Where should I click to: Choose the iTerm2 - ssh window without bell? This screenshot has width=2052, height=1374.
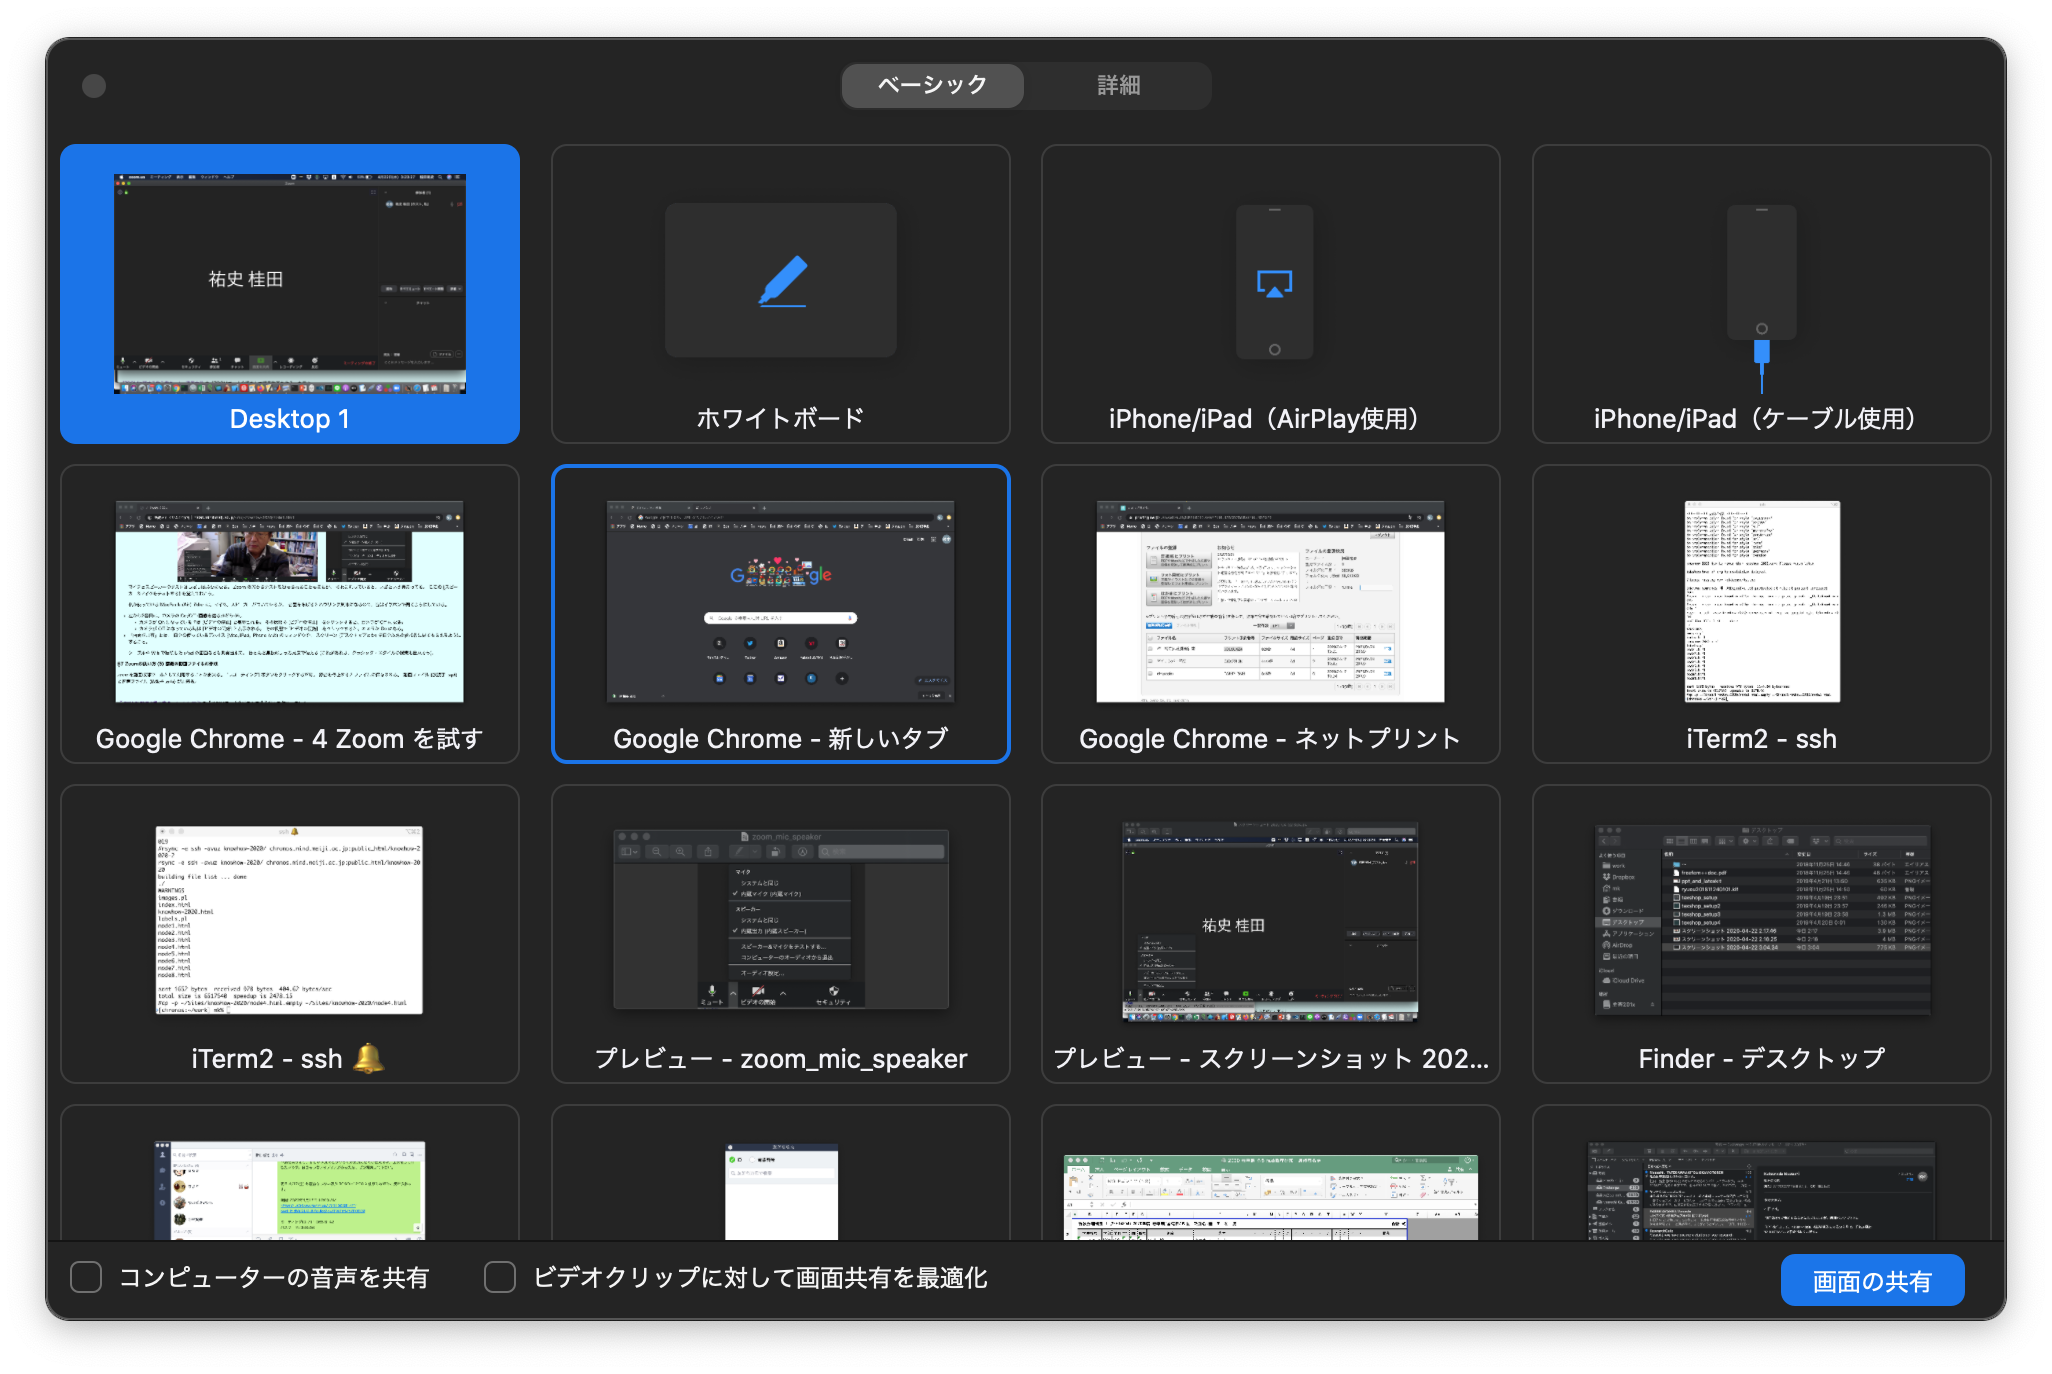[x=1761, y=614]
